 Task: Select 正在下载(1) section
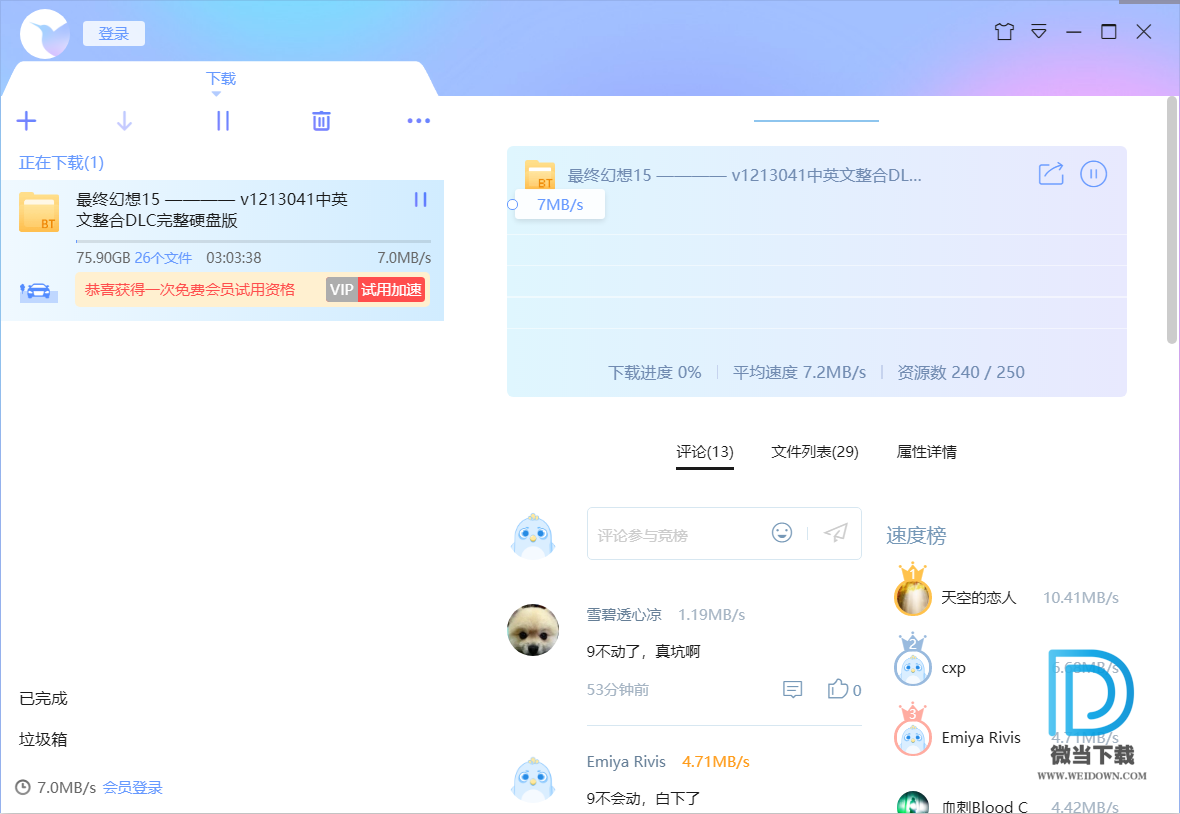tap(62, 162)
